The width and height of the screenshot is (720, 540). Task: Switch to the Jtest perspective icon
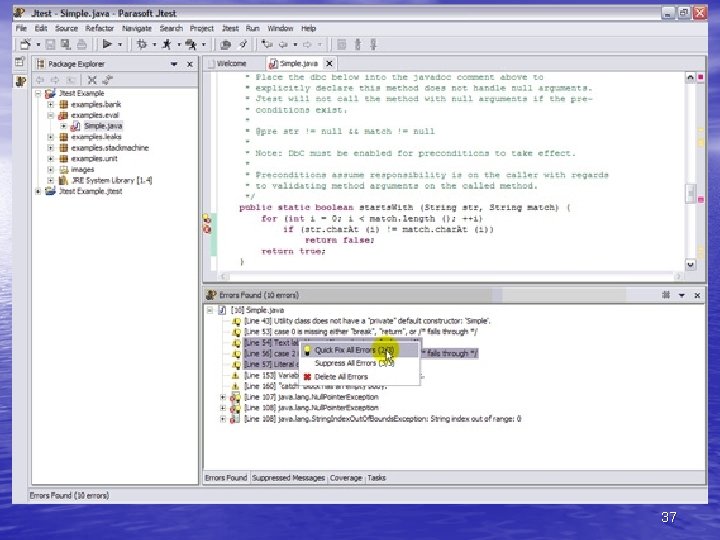(21, 82)
